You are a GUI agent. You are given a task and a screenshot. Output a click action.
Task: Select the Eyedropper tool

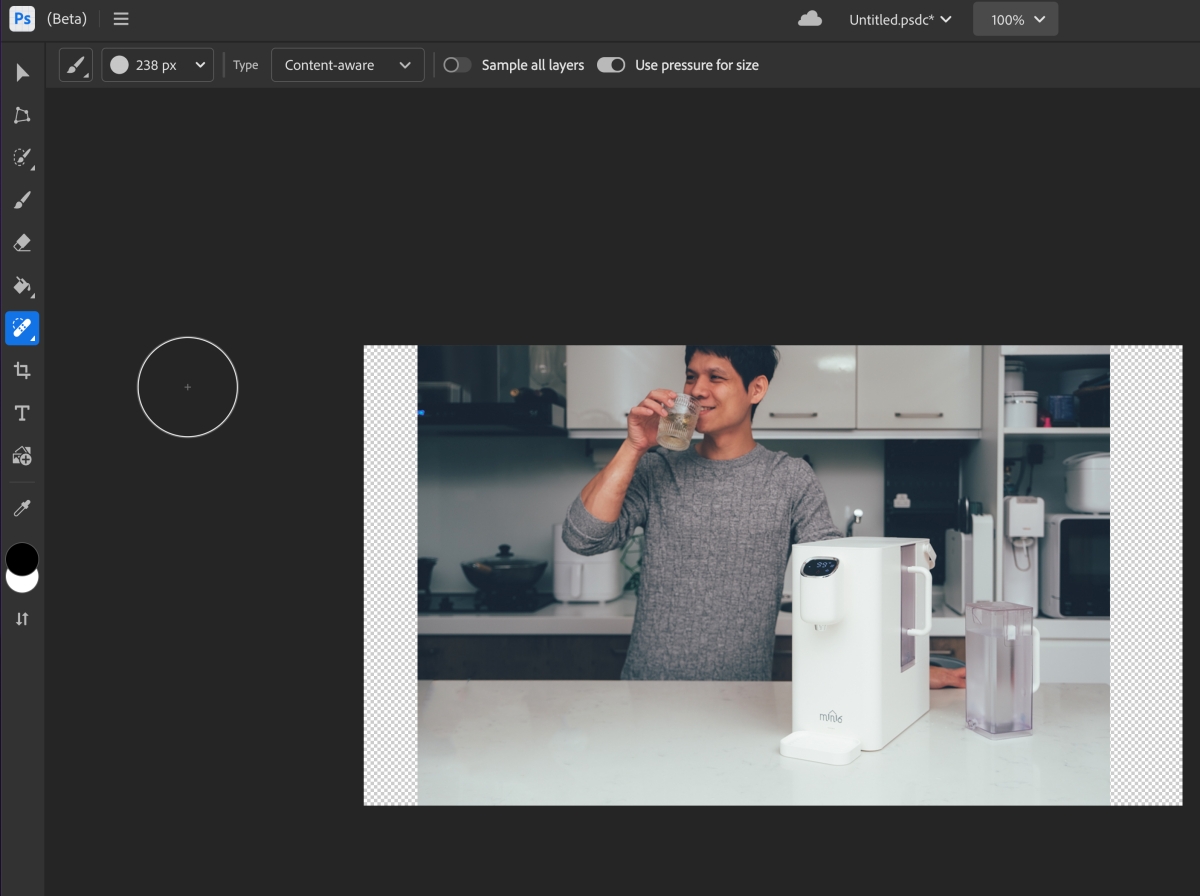click(x=22, y=509)
